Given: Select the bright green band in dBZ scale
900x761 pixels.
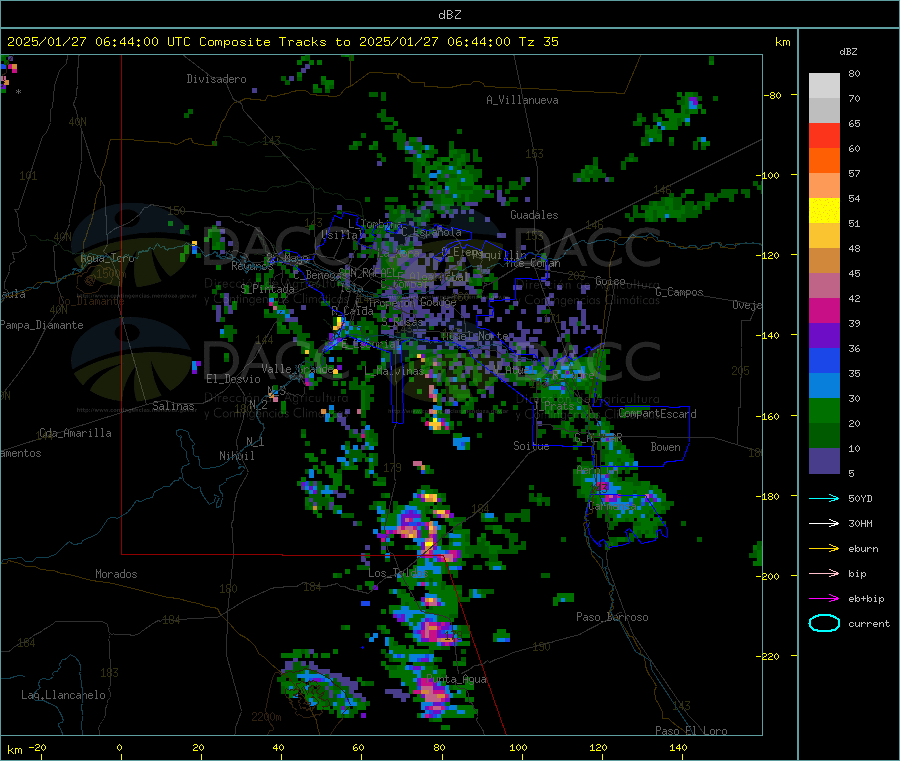Looking at the screenshot, I should tap(824, 410).
